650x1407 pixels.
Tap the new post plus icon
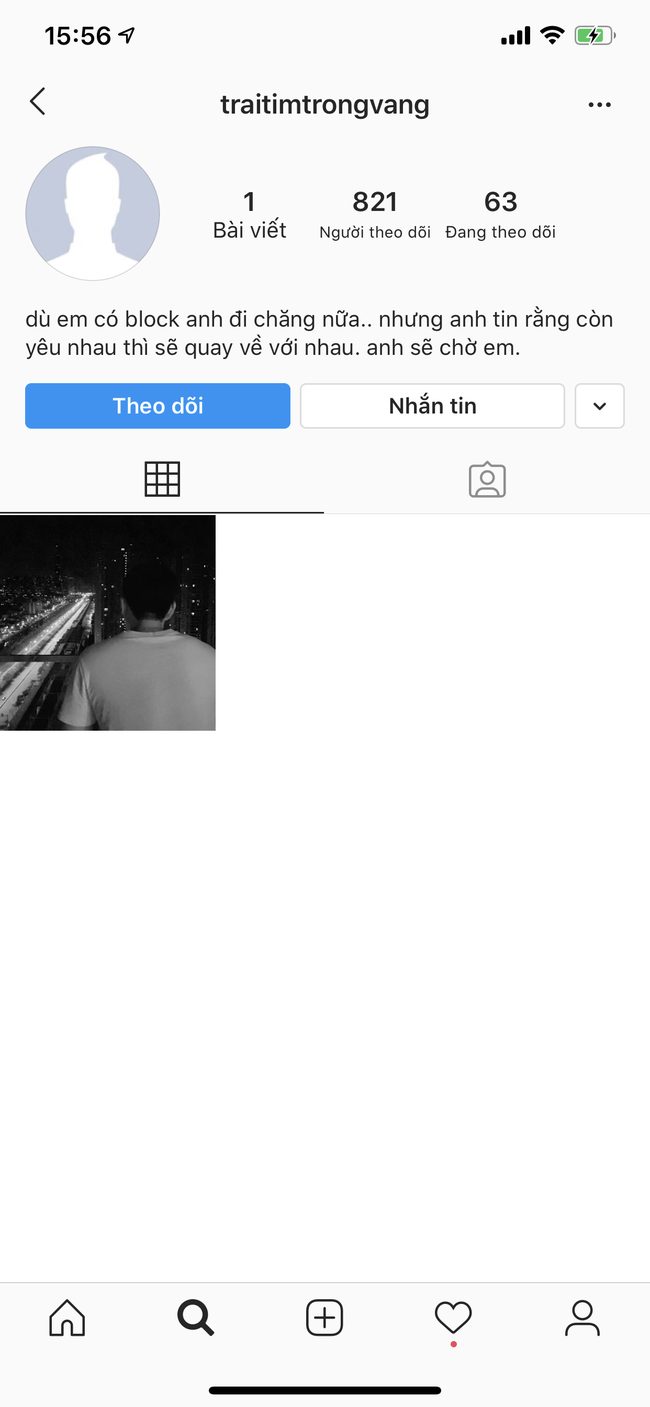[324, 1318]
